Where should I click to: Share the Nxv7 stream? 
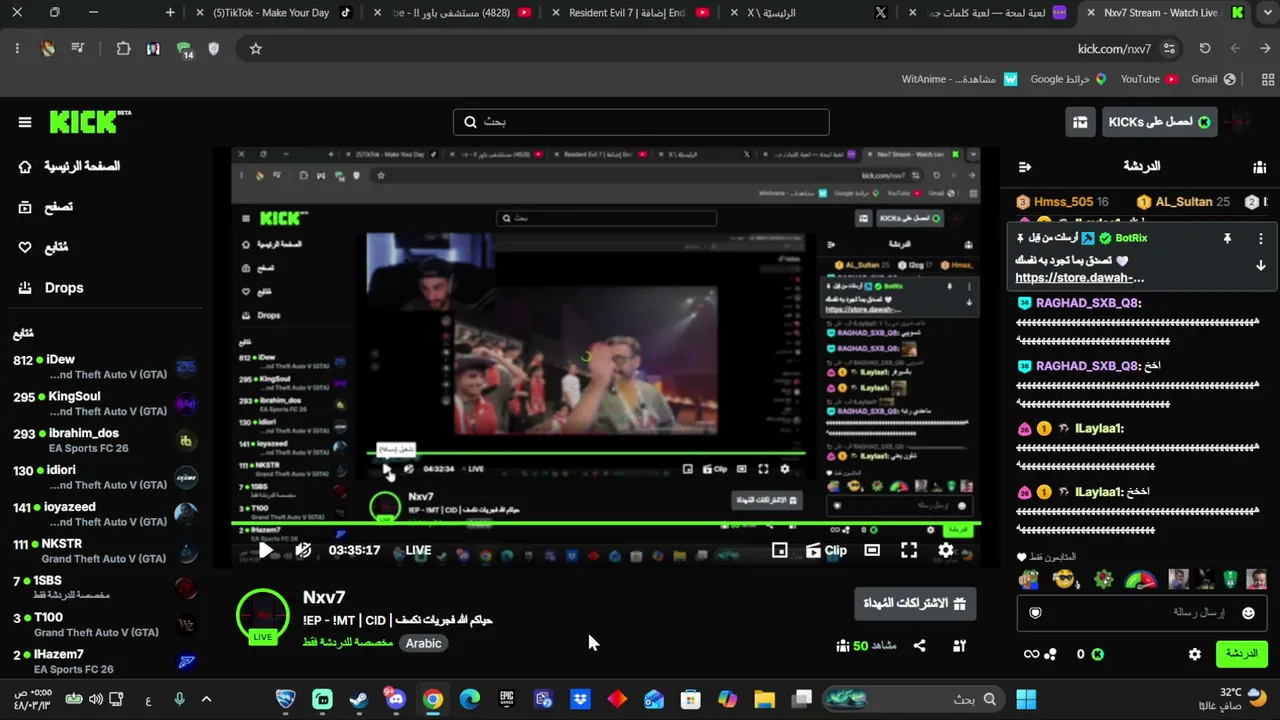pos(920,646)
